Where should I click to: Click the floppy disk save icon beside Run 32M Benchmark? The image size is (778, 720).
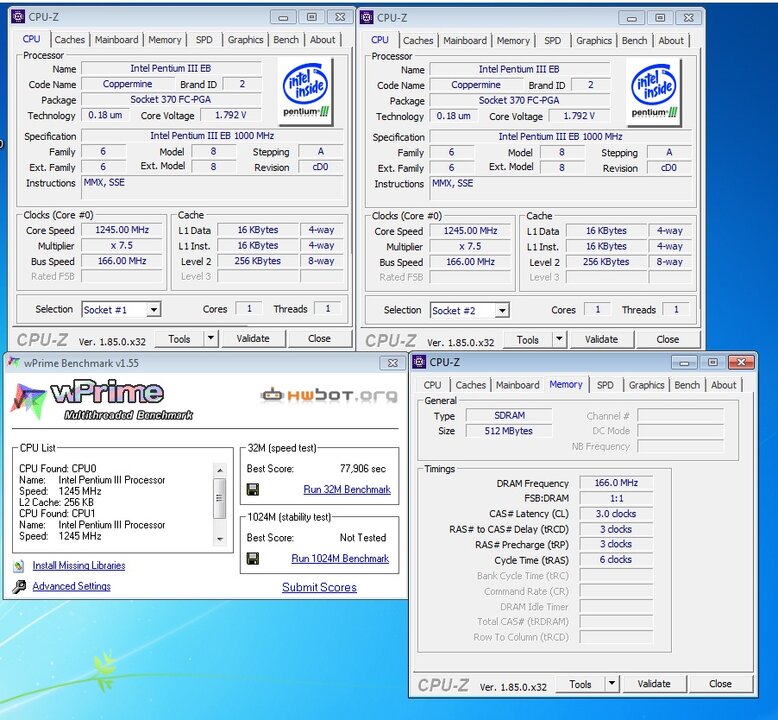253,490
